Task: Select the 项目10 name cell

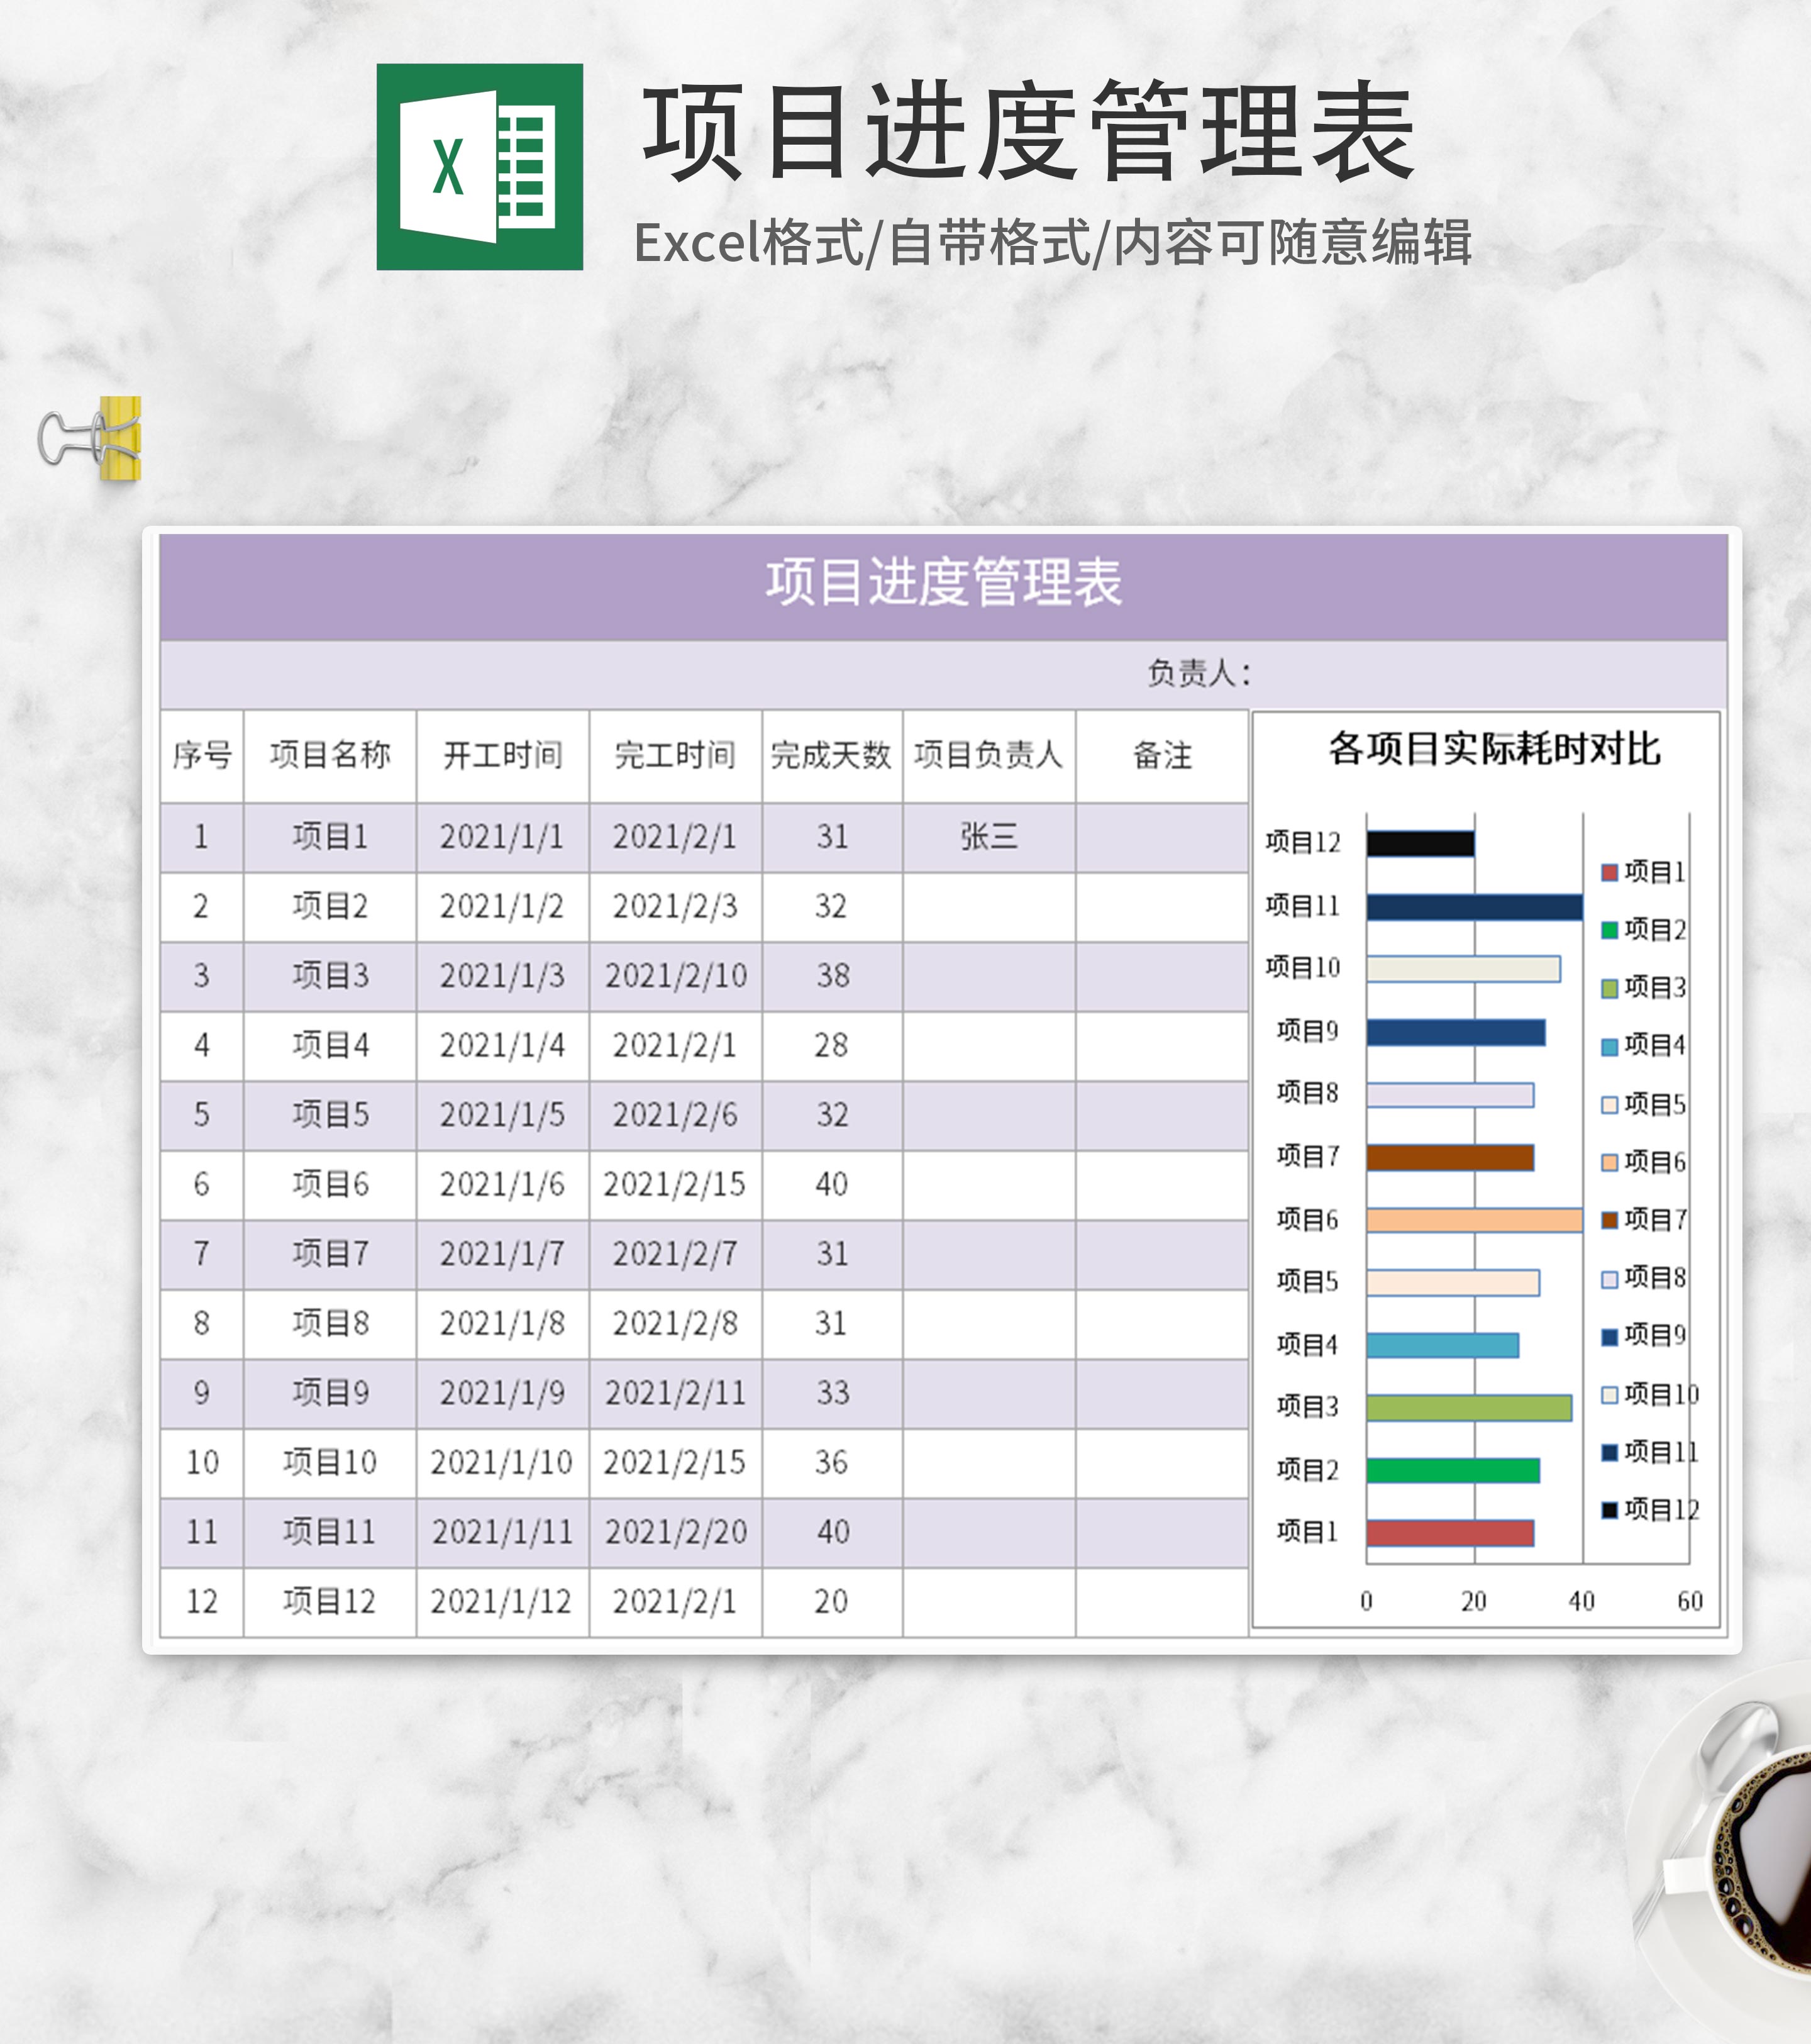Action: (x=329, y=1462)
